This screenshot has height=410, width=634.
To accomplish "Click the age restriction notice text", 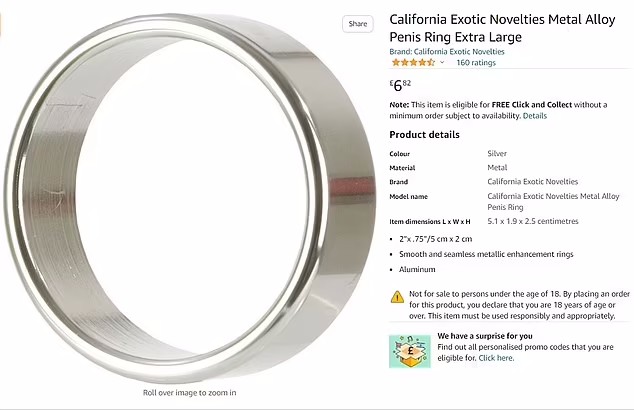I will [512, 305].
